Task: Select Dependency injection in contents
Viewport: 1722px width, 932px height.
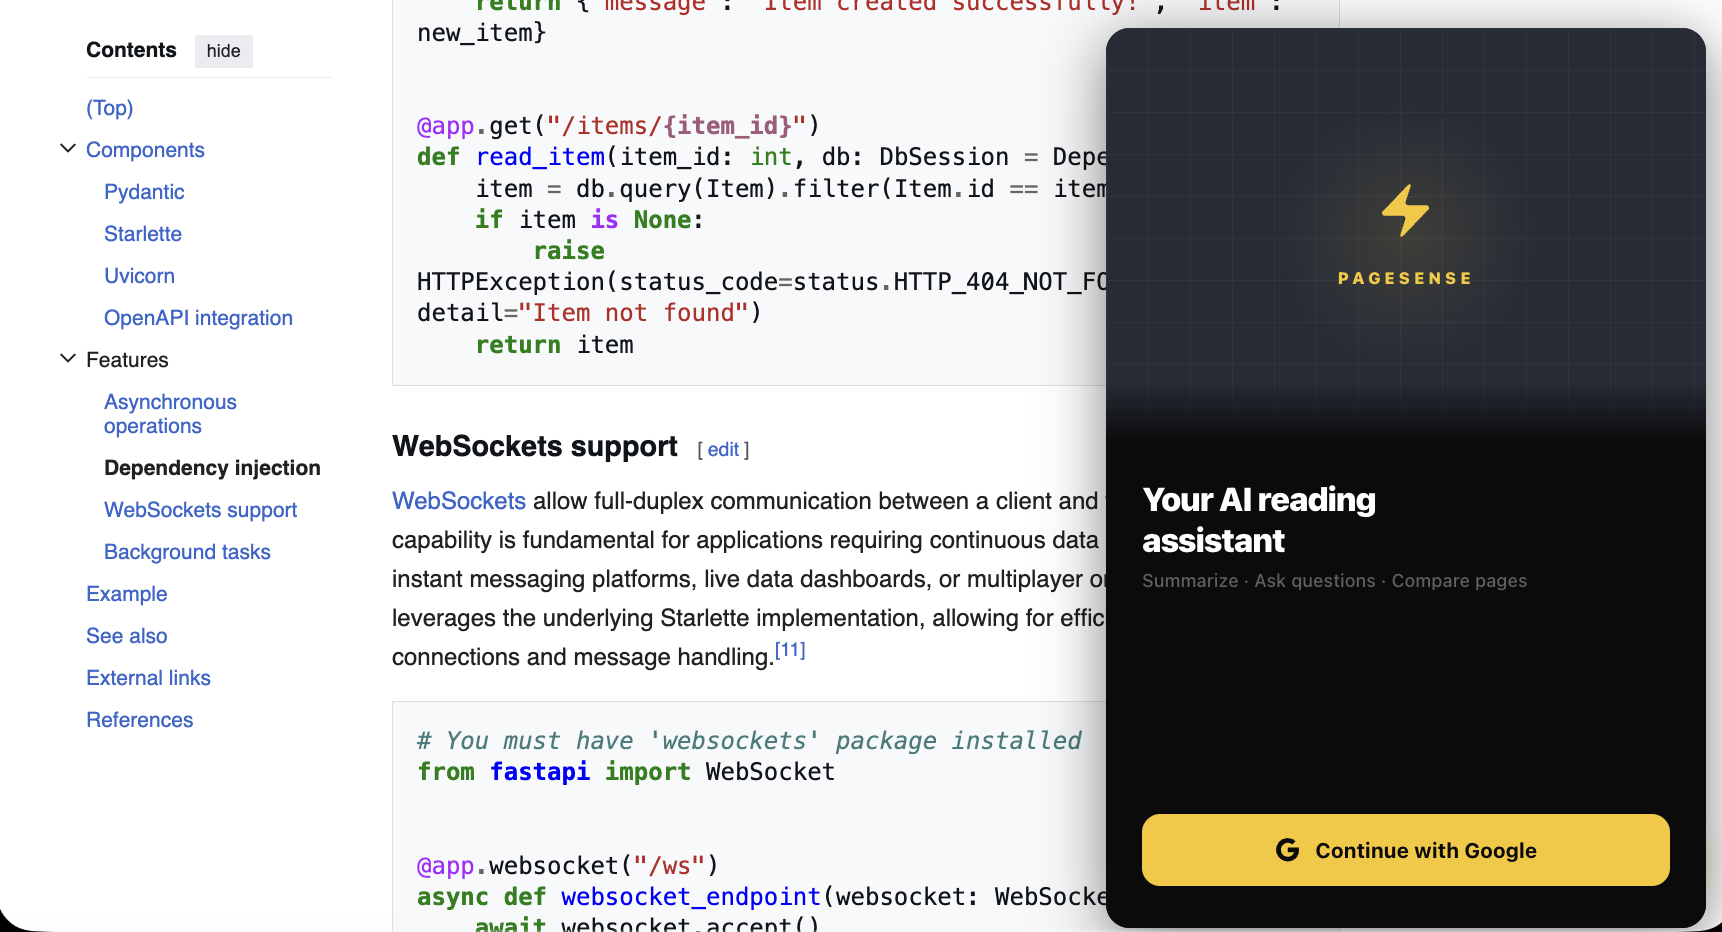Action: (x=212, y=468)
